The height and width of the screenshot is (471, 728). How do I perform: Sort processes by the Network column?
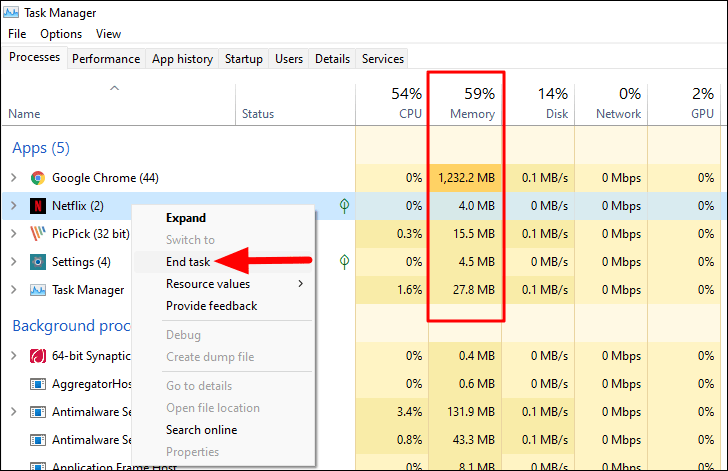pyautogui.click(x=611, y=105)
